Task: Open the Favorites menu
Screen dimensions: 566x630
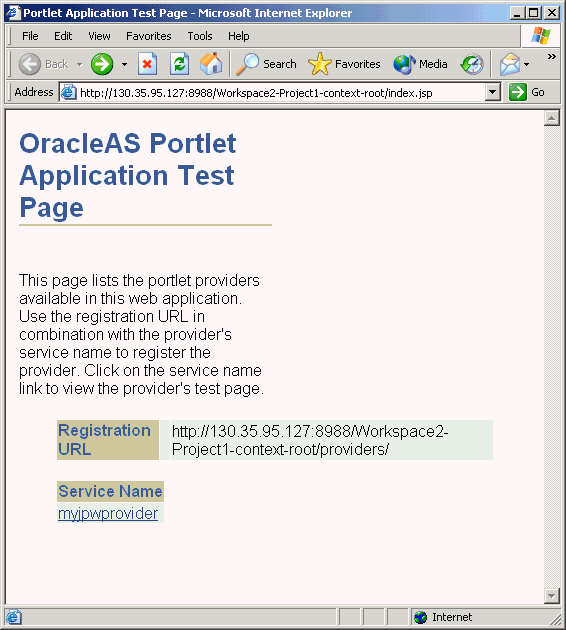Action: click(149, 36)
